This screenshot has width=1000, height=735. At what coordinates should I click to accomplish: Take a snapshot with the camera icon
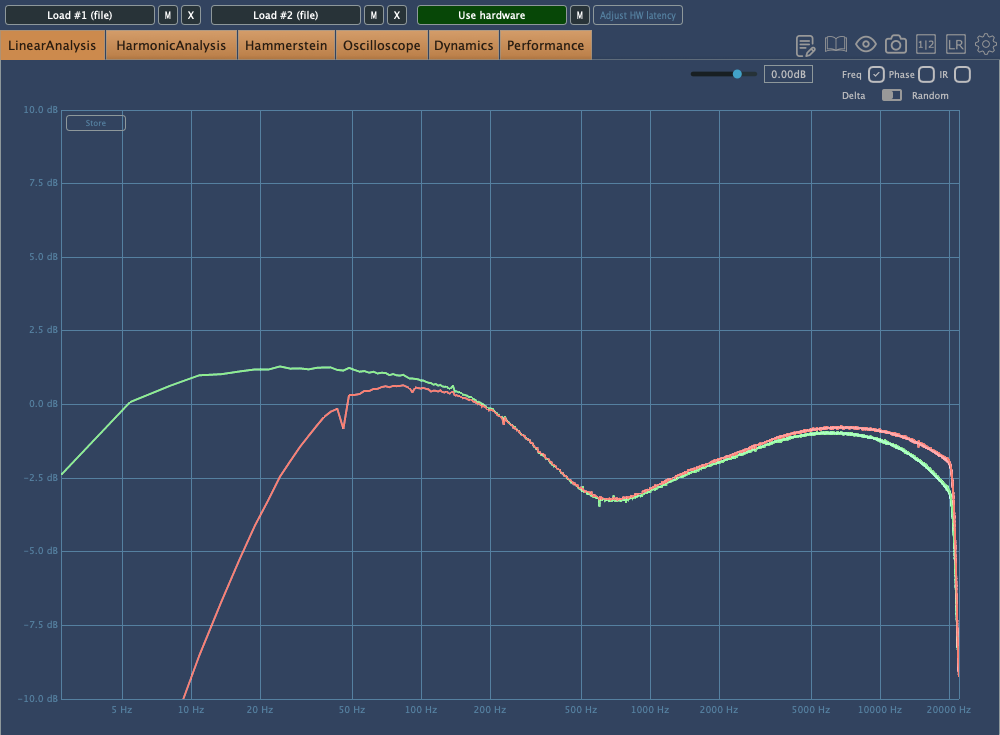[896, 45]
